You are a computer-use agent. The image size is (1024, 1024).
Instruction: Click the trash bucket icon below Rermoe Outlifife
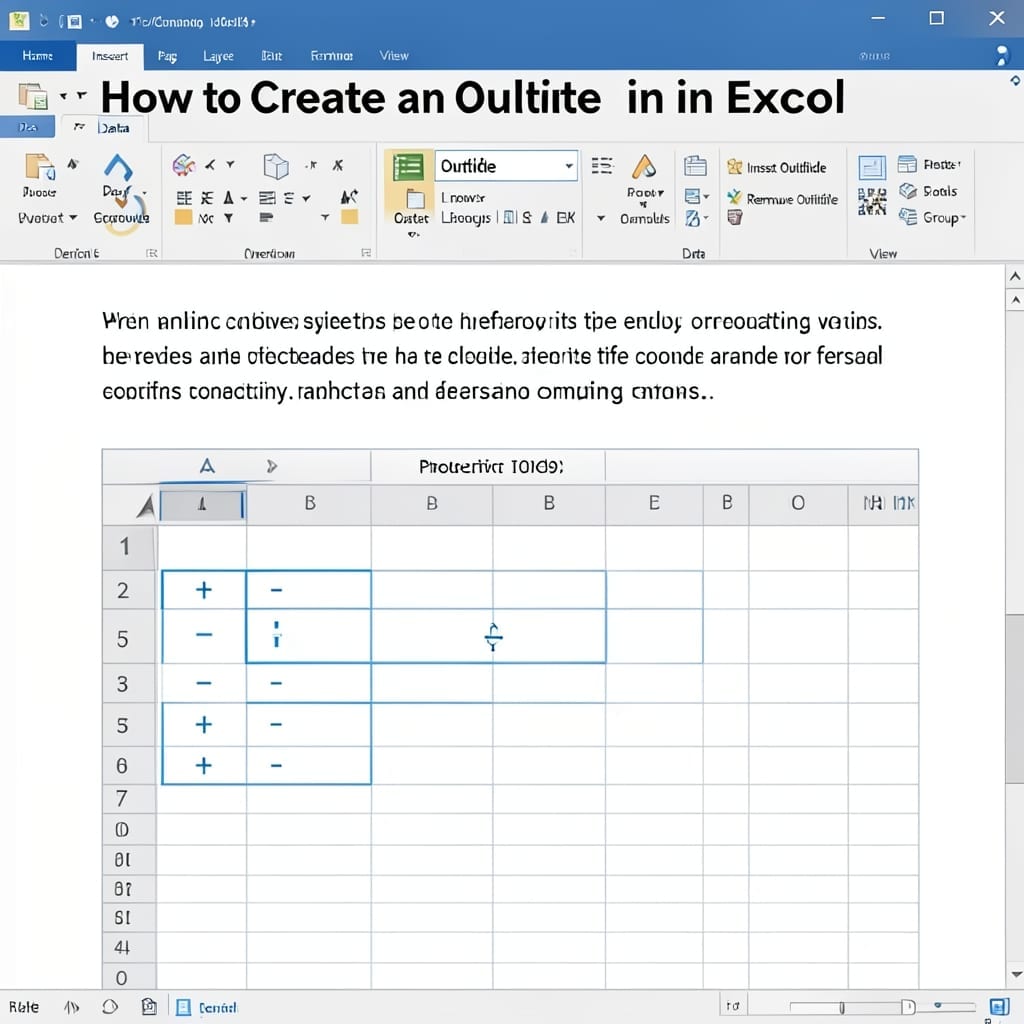click(735, 217)
